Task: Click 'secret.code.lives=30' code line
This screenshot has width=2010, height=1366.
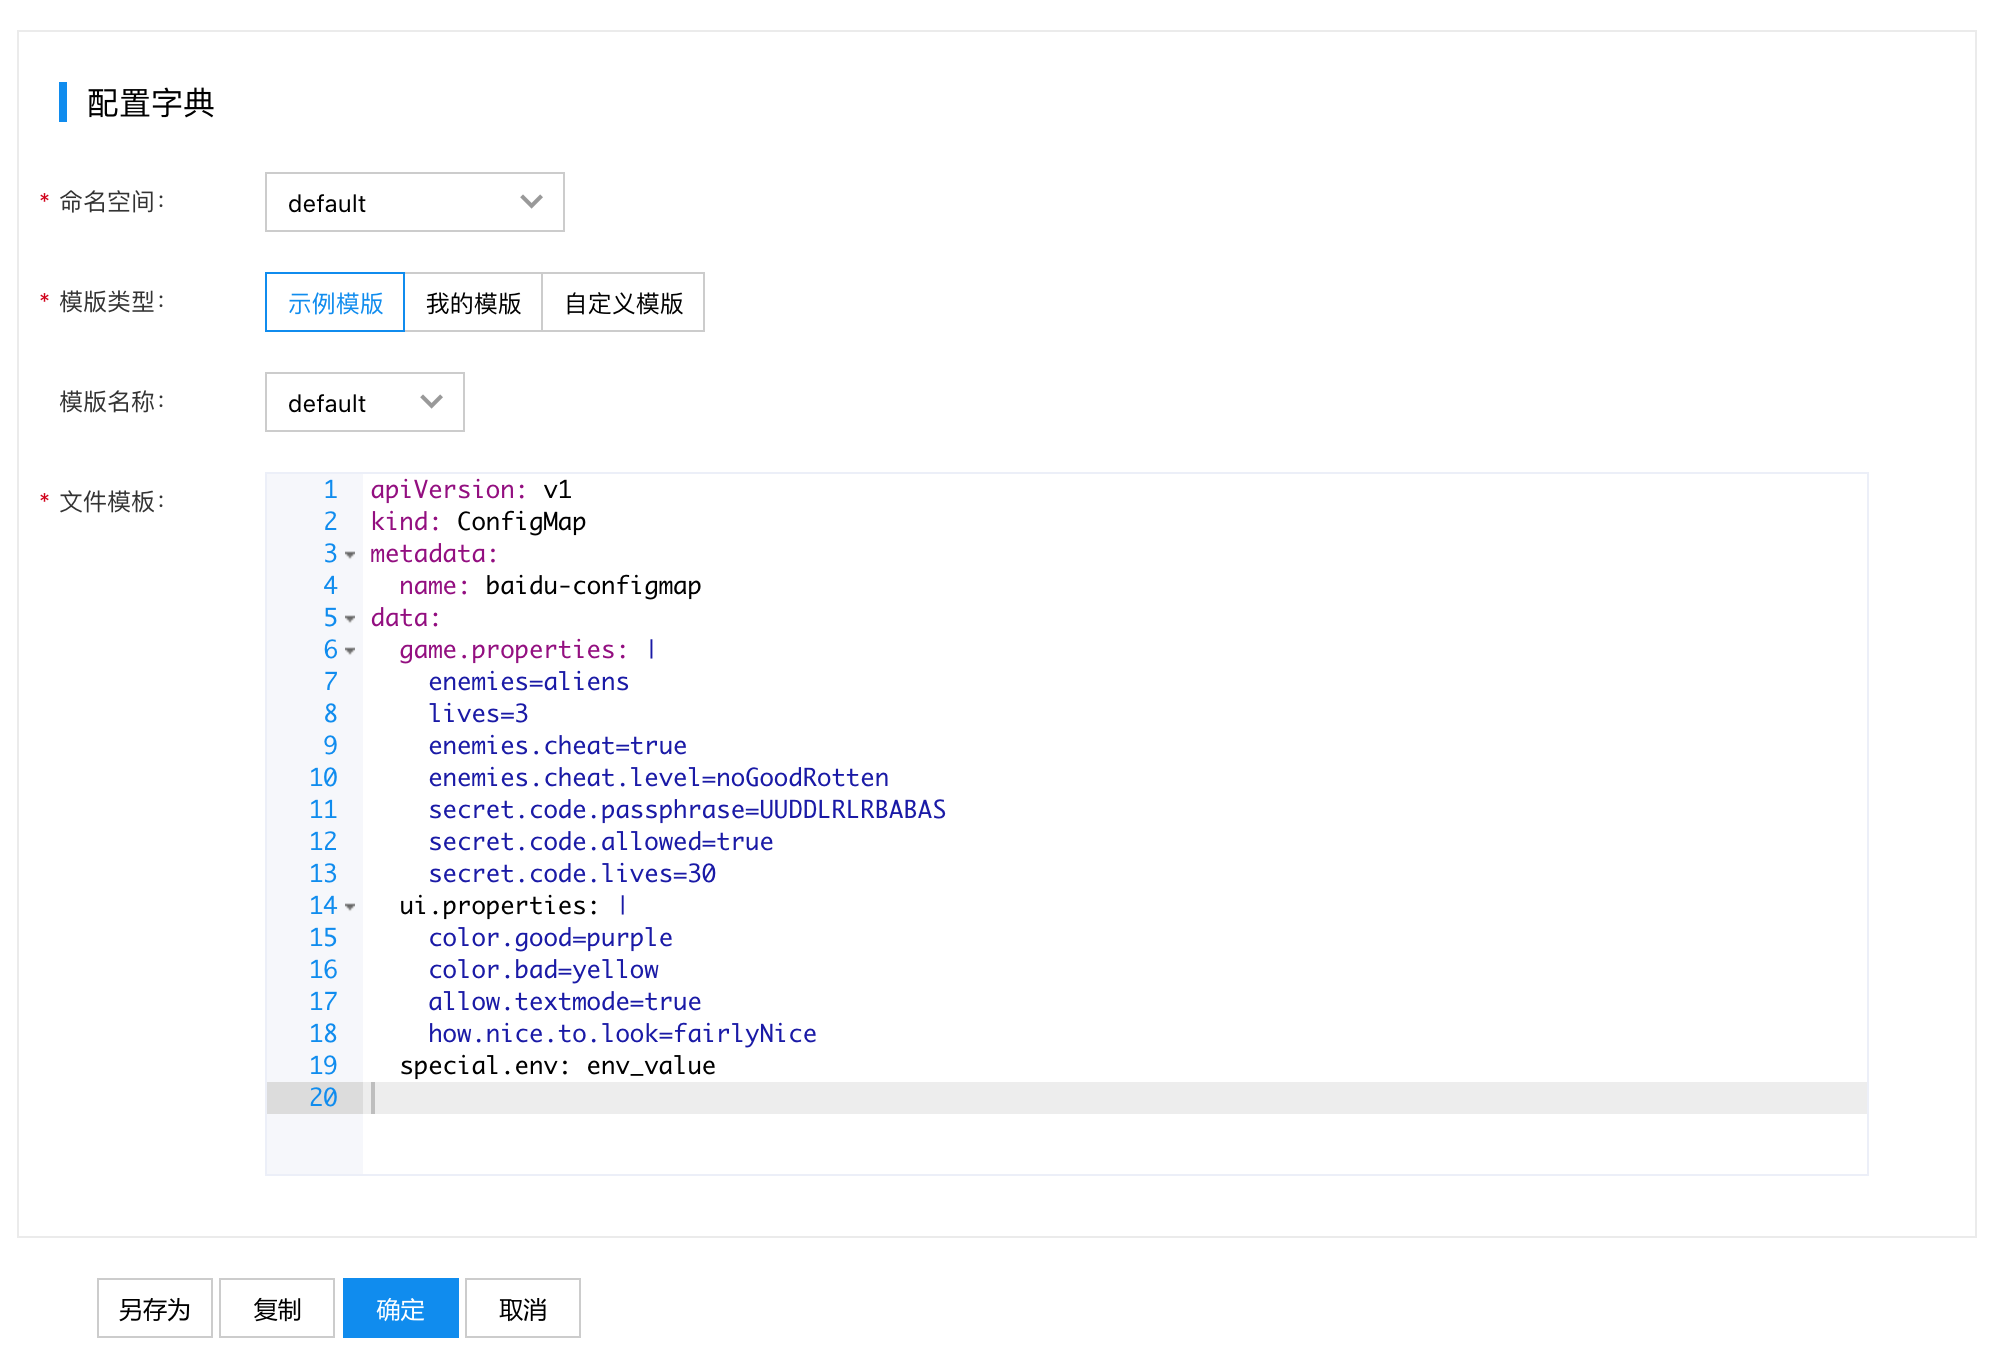Action: coord(572,874)
